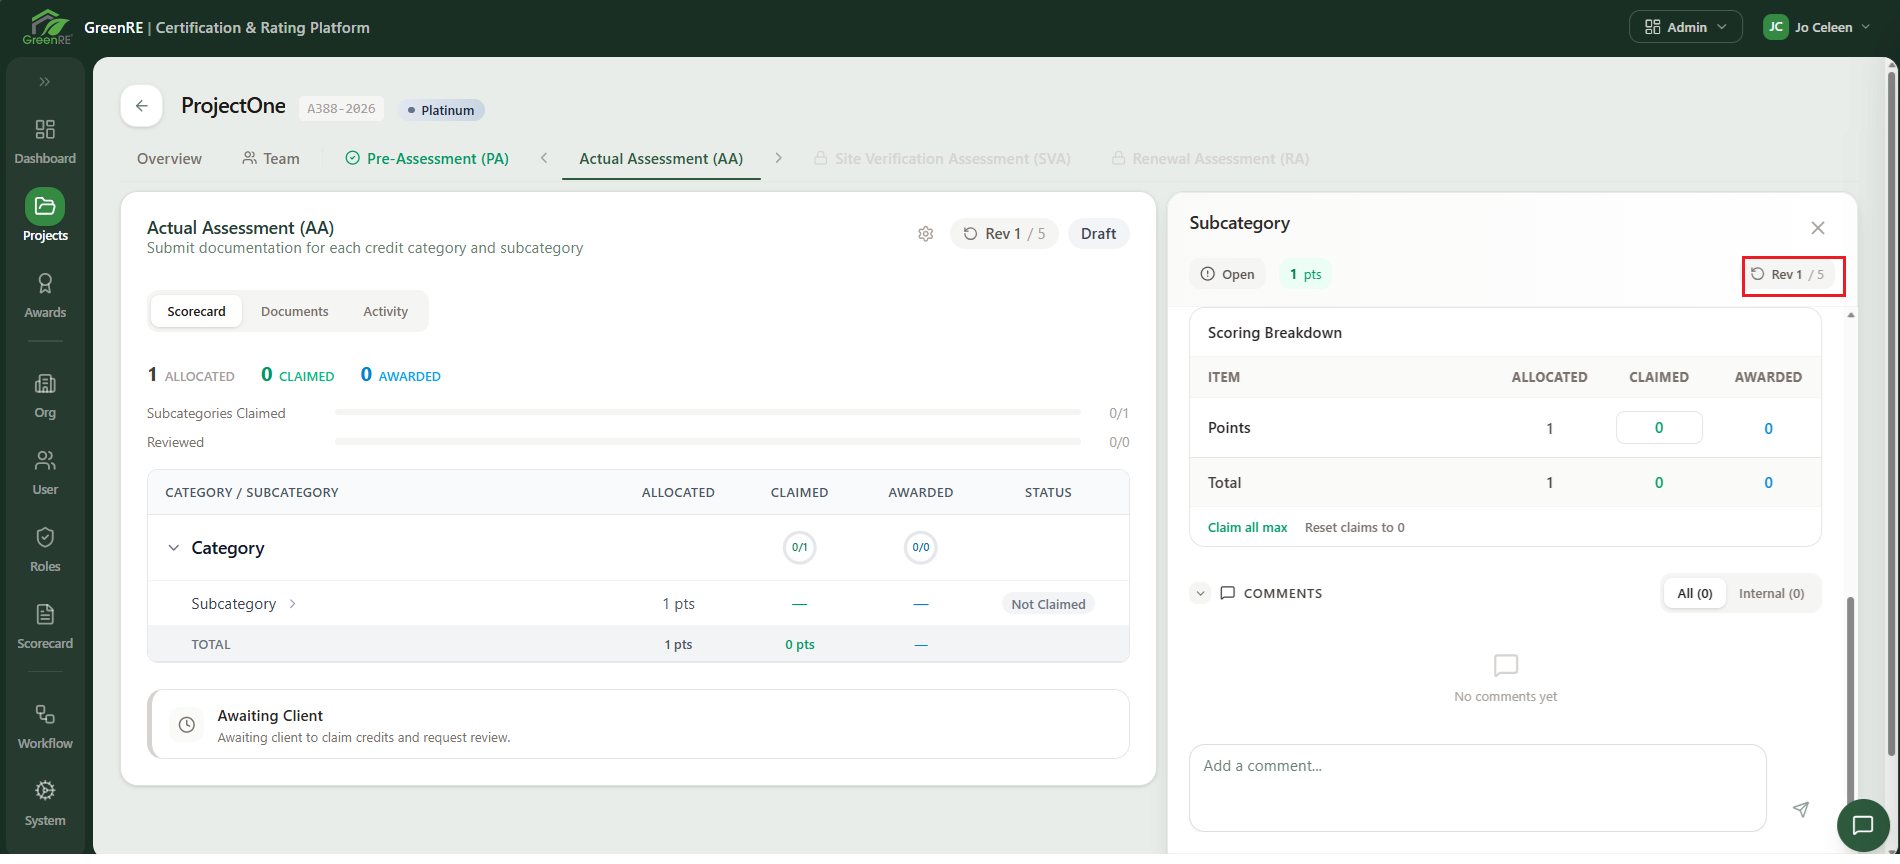1900x864 pixels.
Task: Collapse the Category row
Action: coord(174,548)
